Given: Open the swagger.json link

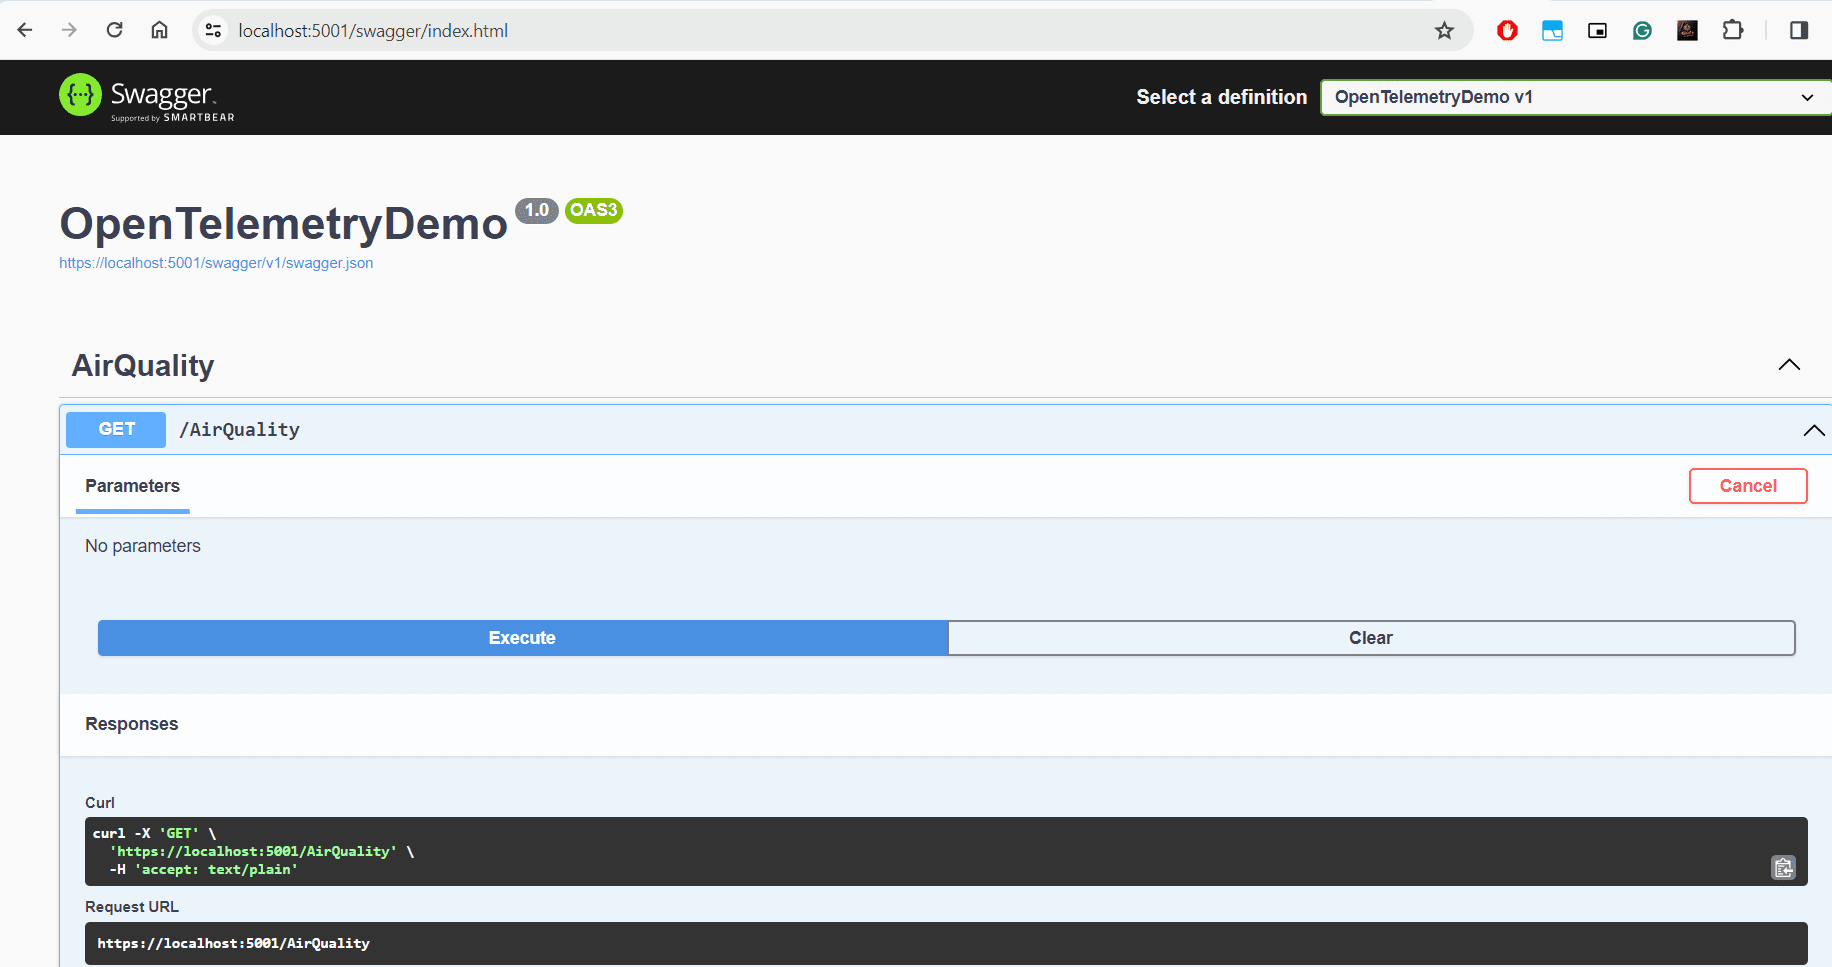Looking at the screenshot, I should tap(216, 262).
